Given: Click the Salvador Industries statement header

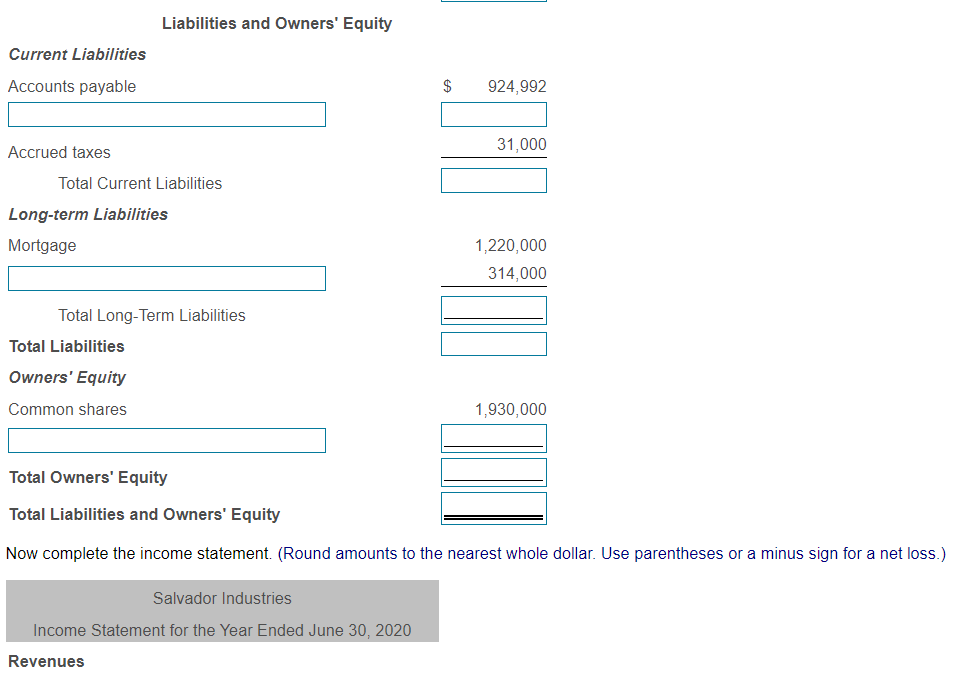Looking at the screenshot, I should click(221, 598).
